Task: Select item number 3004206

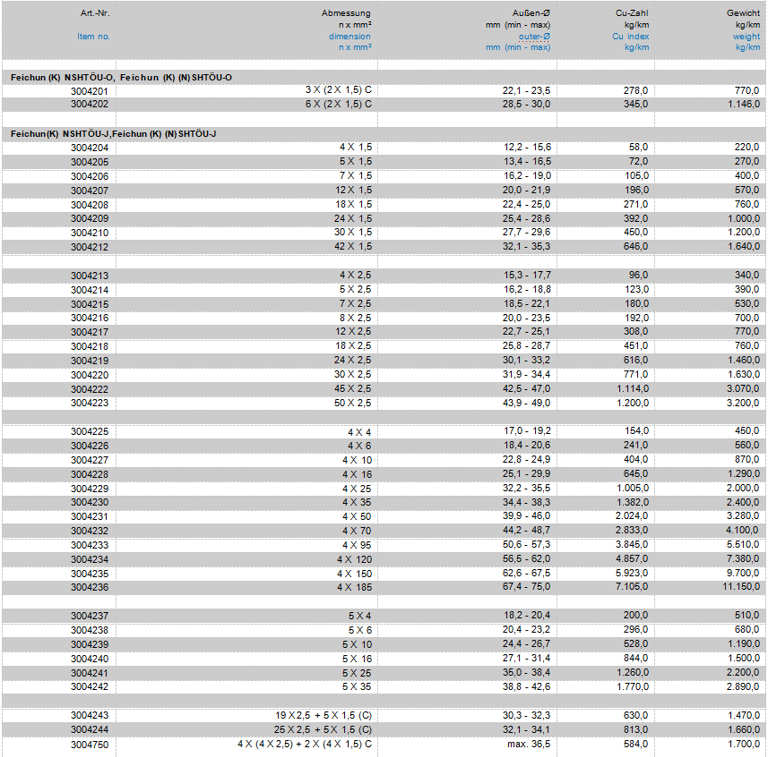Action: tap(89, 176)
